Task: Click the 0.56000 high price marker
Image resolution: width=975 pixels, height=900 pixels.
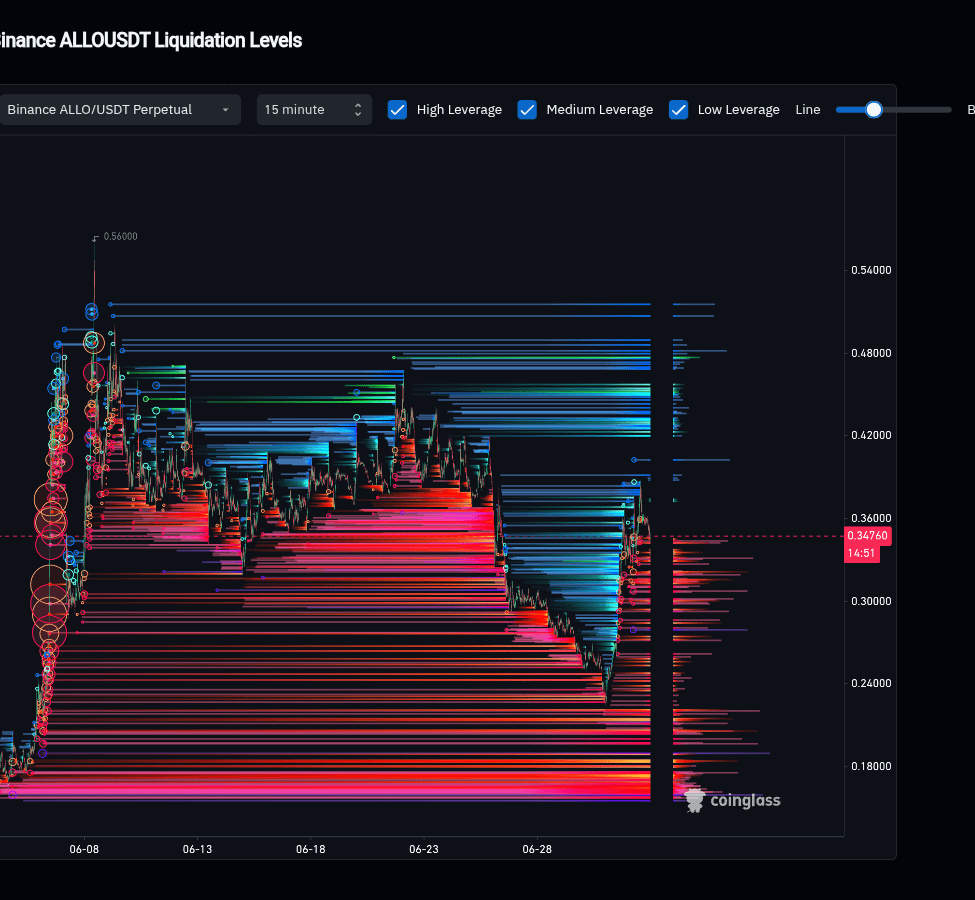Action: pyautogui.click(x=120, y=236)
